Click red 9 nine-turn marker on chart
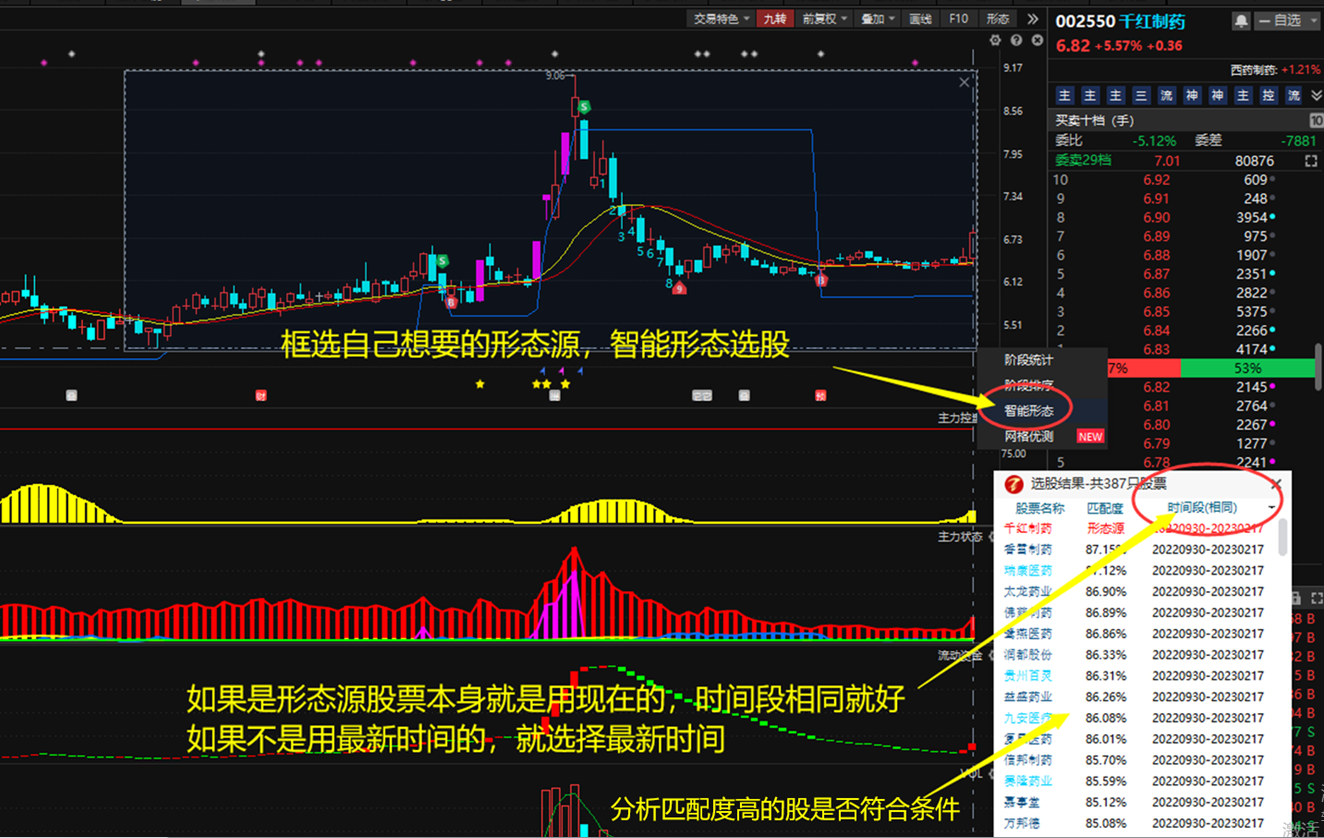This screenshot has height=838, width=1324. click(x=680, y=289)
